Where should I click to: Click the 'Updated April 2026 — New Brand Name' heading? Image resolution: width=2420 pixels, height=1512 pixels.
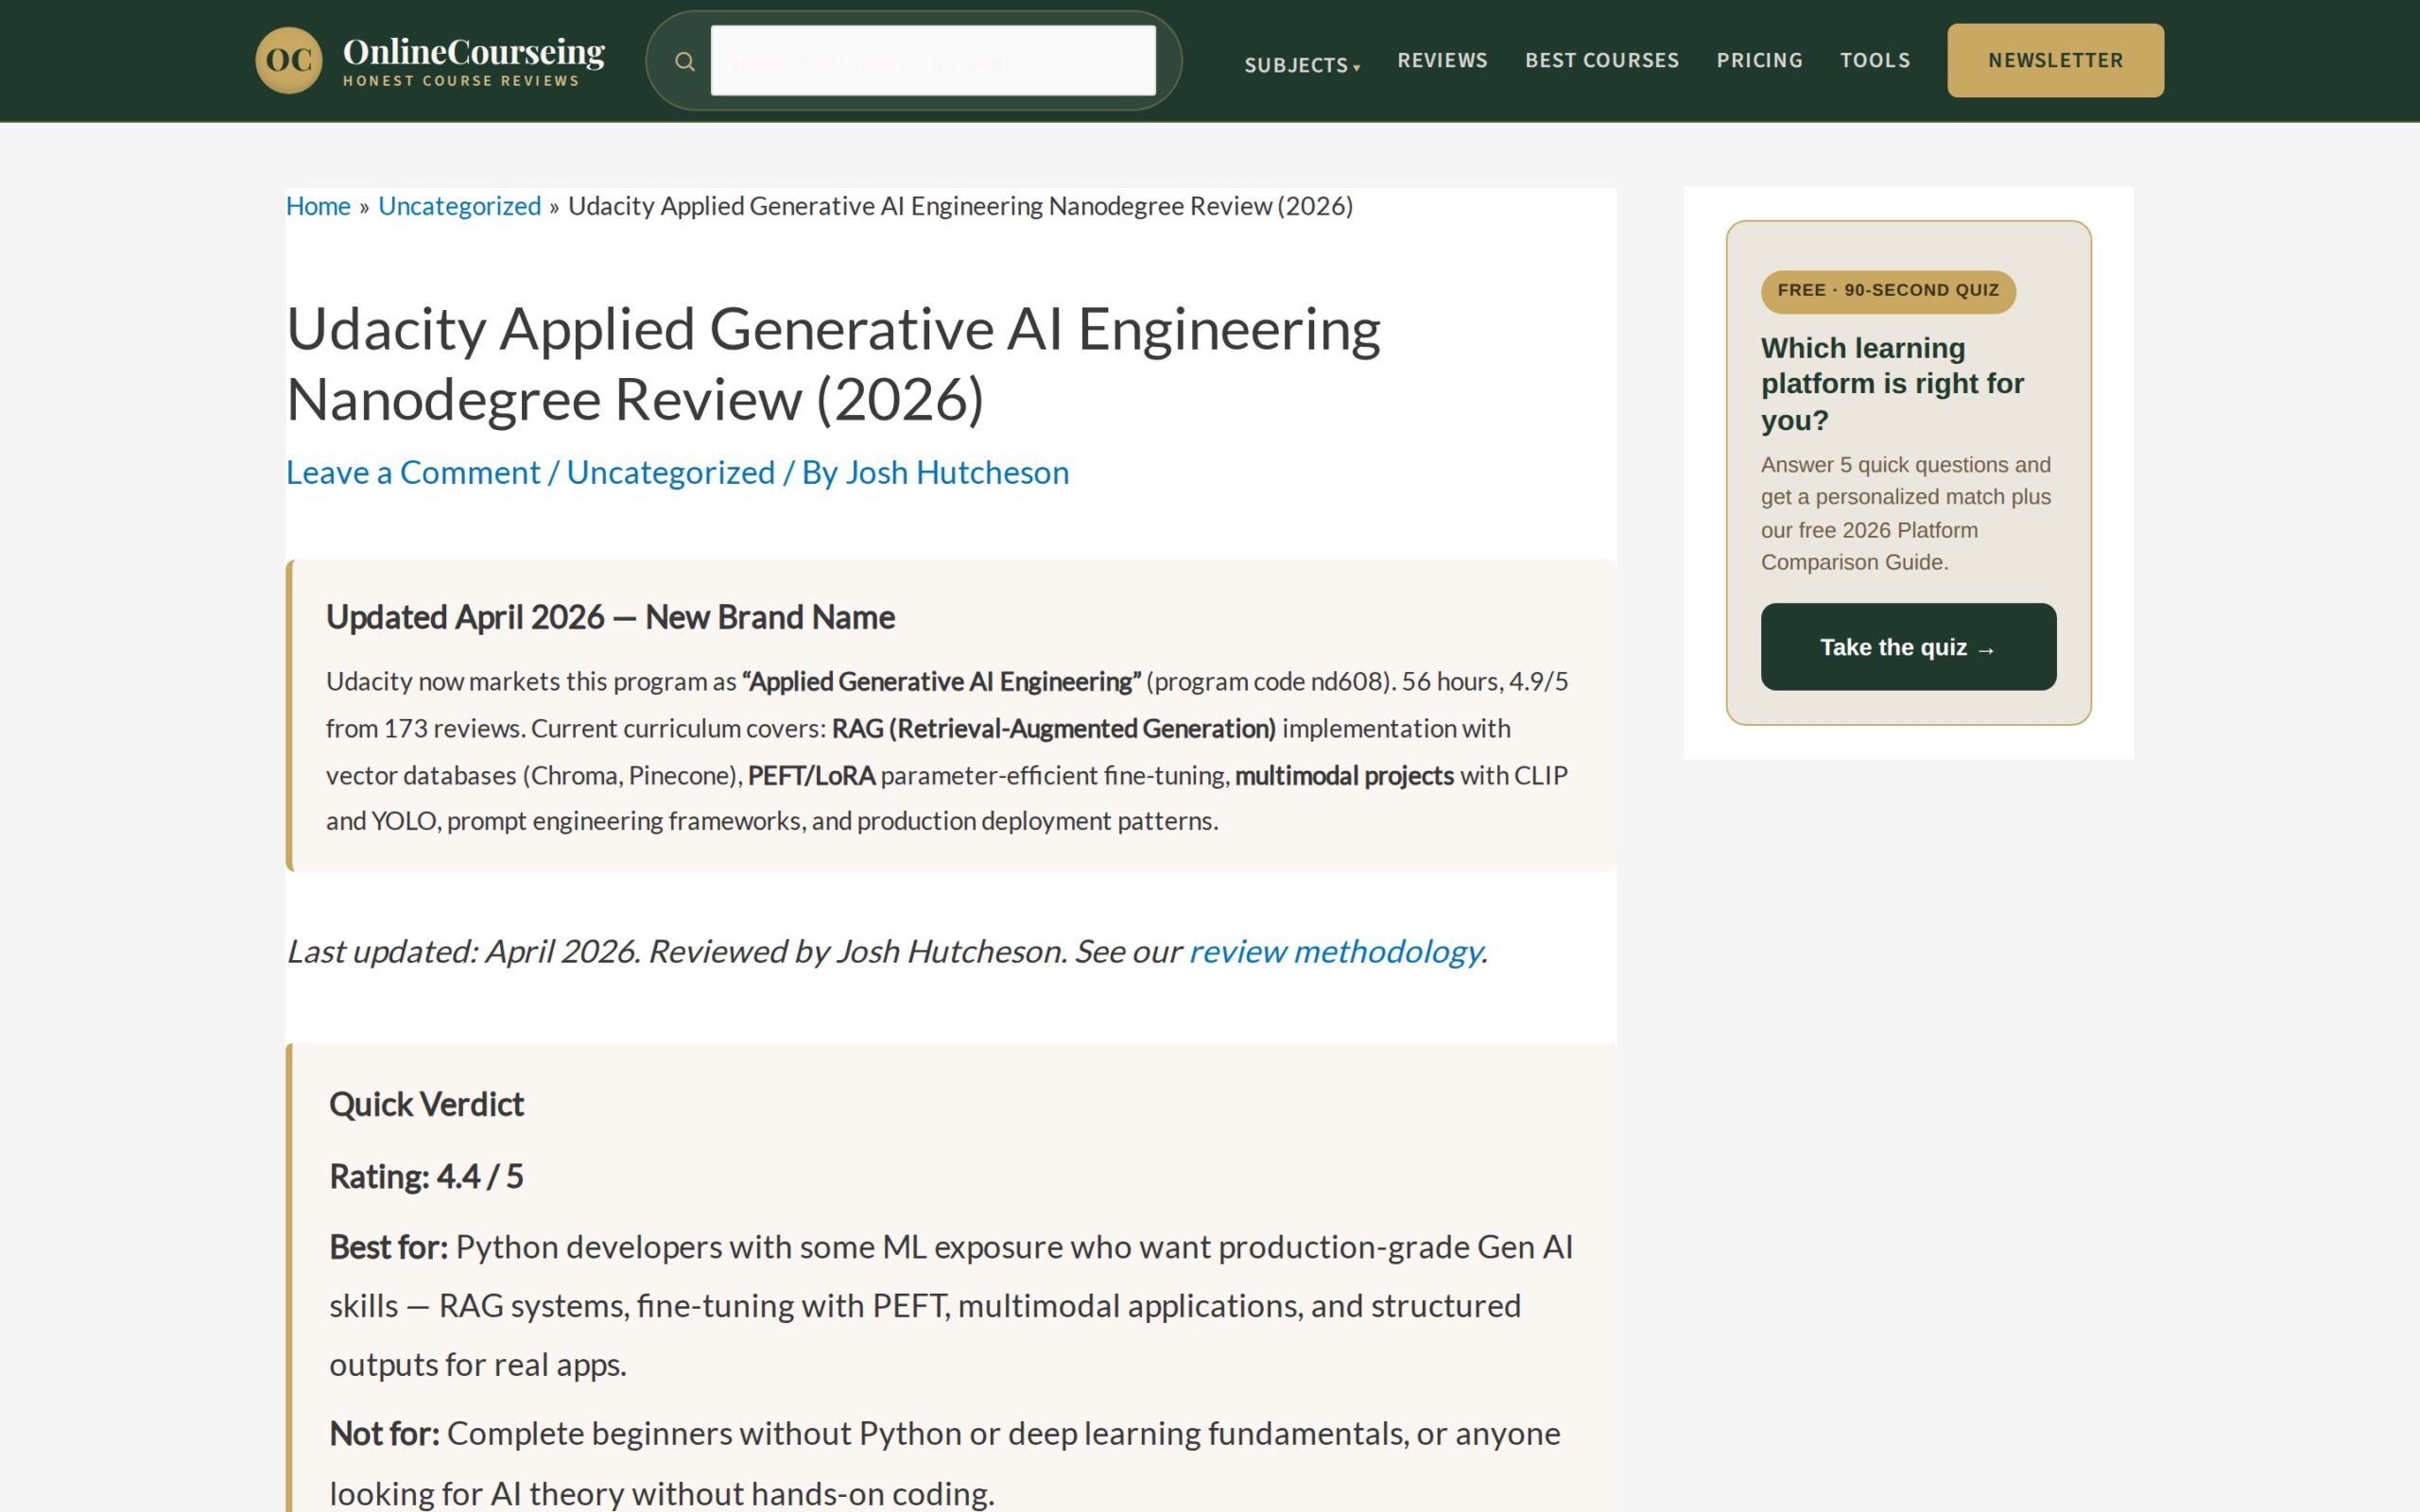point(610,617)
